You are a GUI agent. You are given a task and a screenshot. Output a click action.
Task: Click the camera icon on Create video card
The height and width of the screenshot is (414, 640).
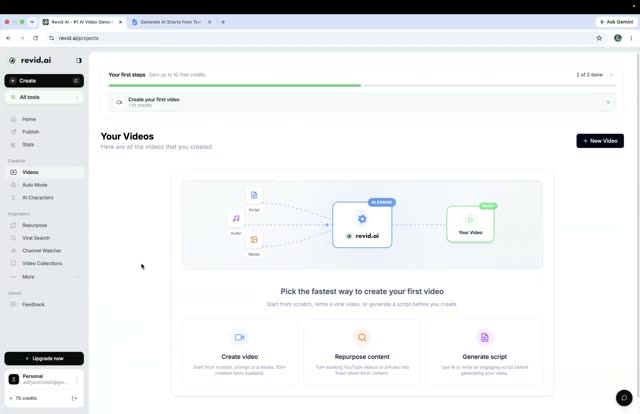(240, 337)
